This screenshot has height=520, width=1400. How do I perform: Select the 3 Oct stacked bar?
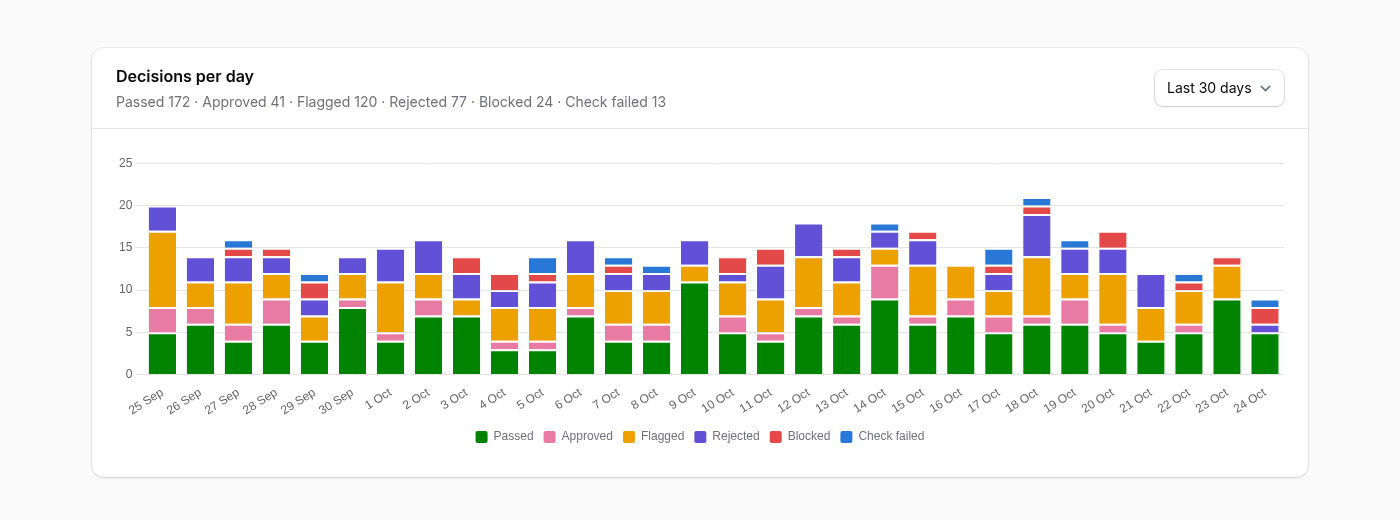click(467, 316)
